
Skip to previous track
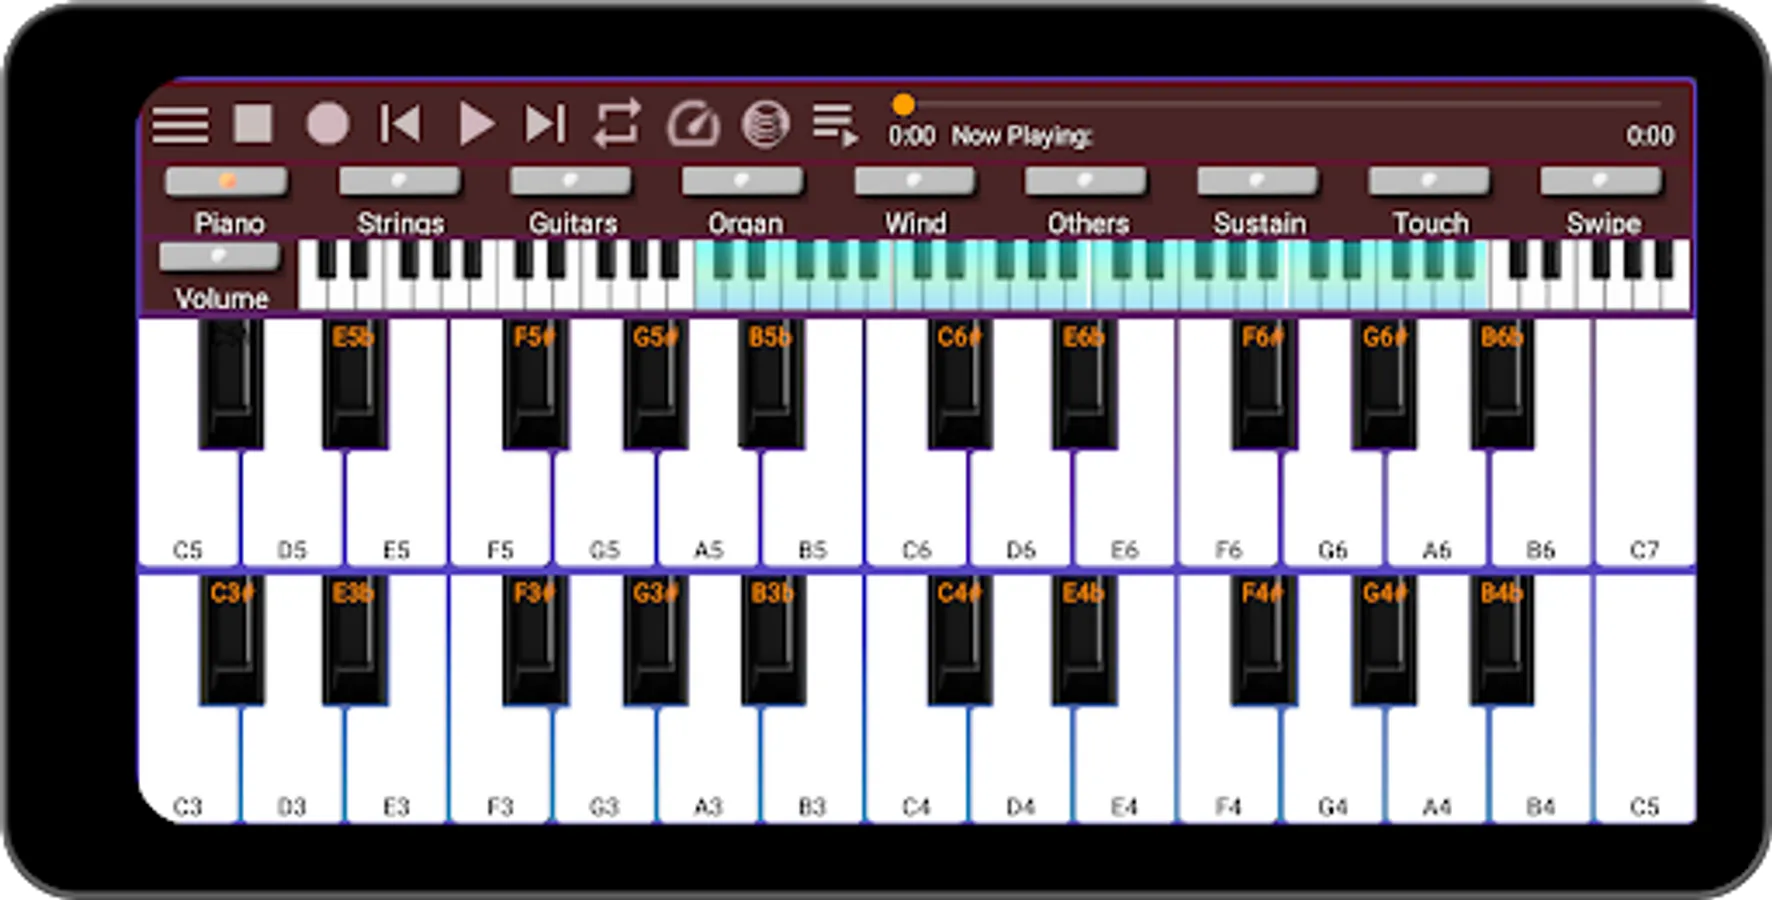tap(400, 124)
